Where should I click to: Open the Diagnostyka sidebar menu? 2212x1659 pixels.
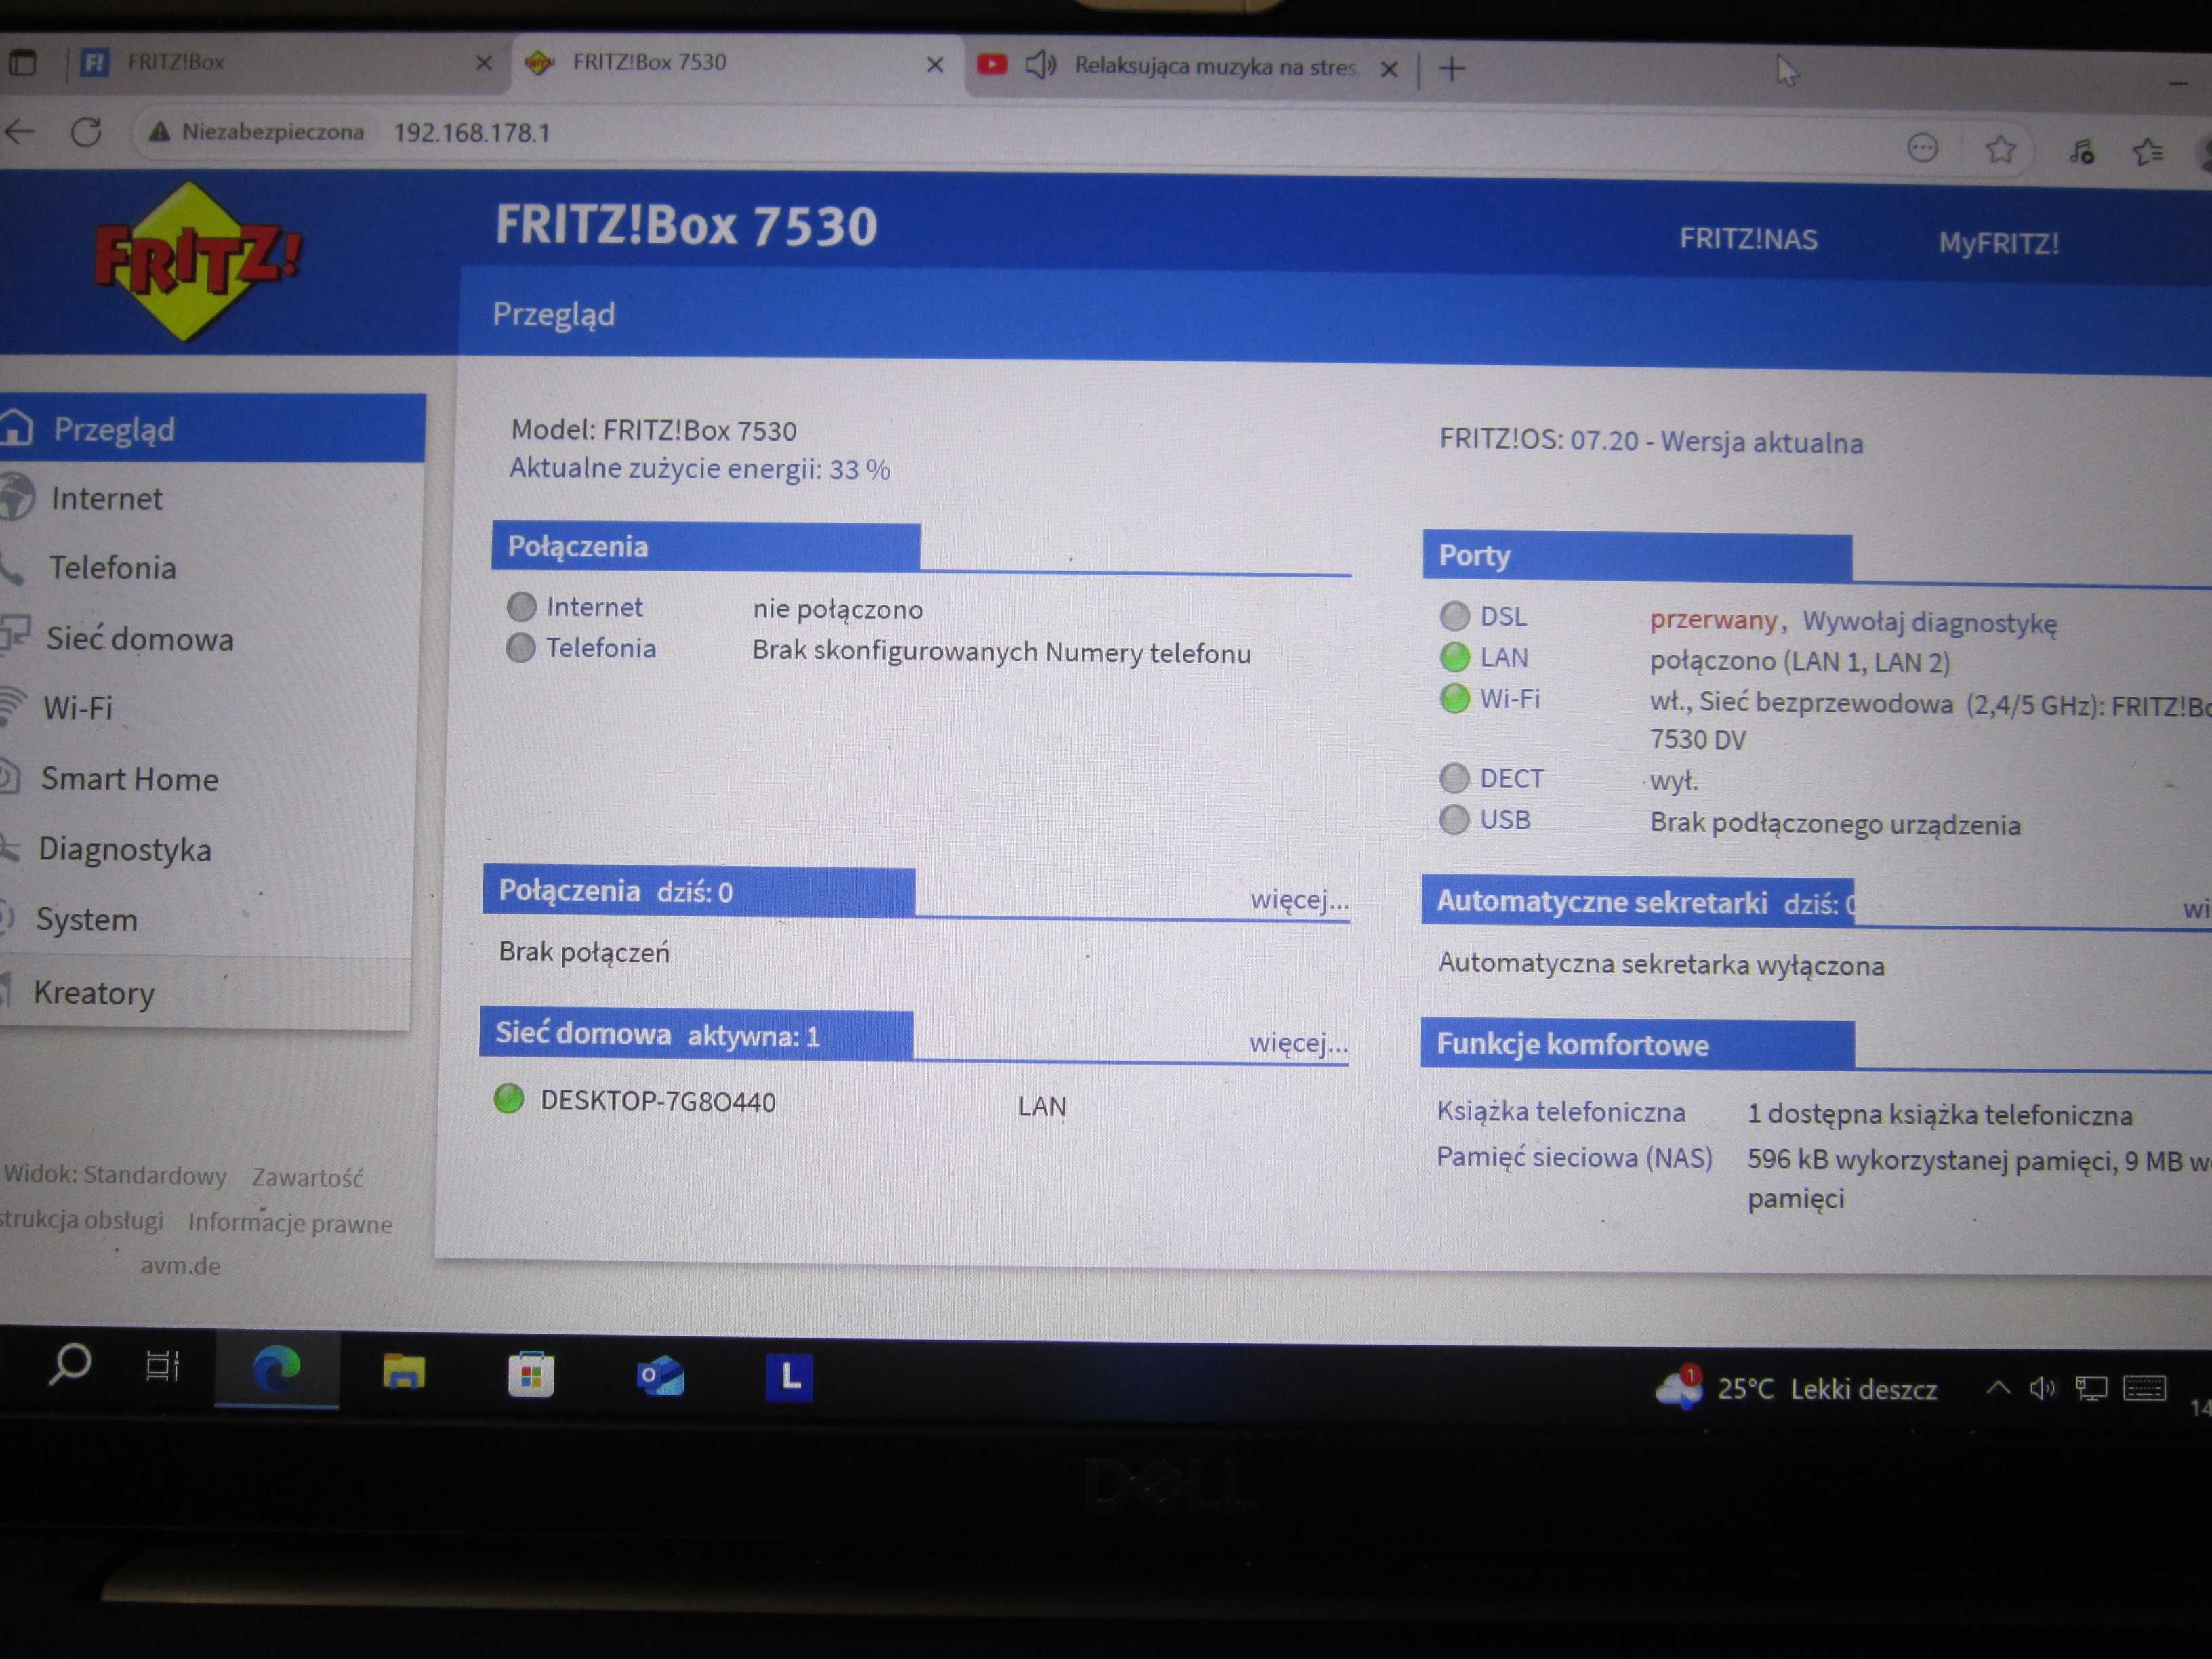tap(125, 849)
